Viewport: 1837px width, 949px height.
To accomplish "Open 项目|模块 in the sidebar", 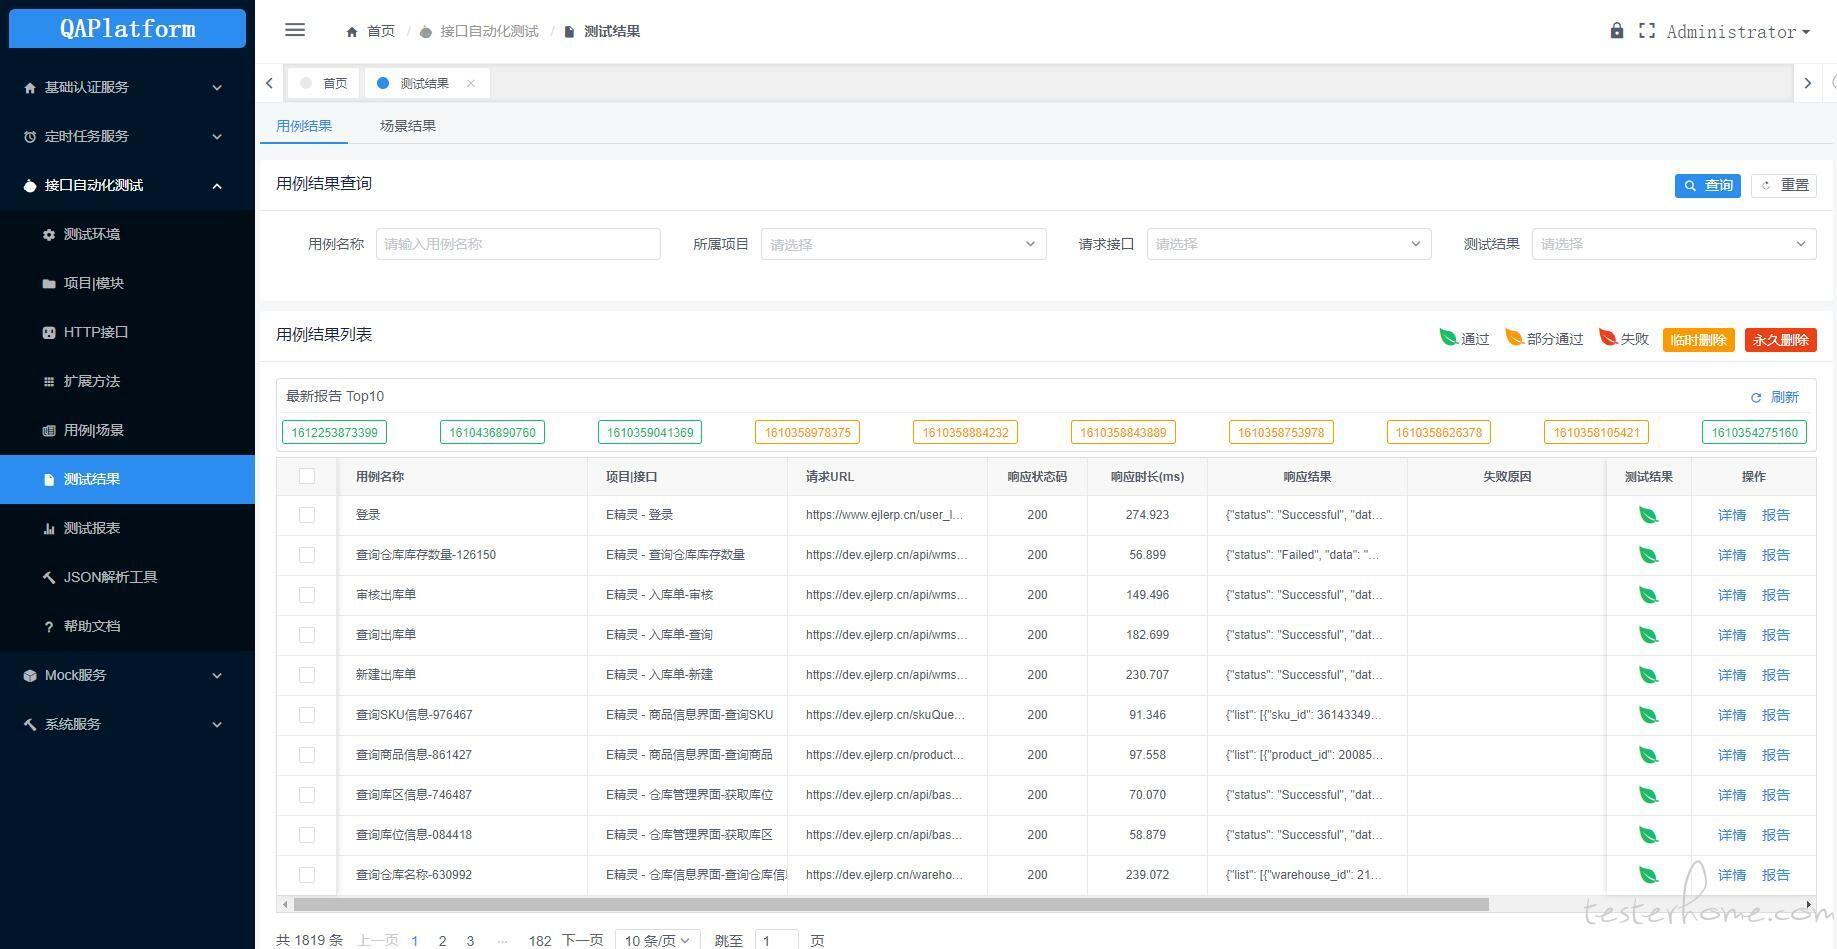I will pos(128,283).
